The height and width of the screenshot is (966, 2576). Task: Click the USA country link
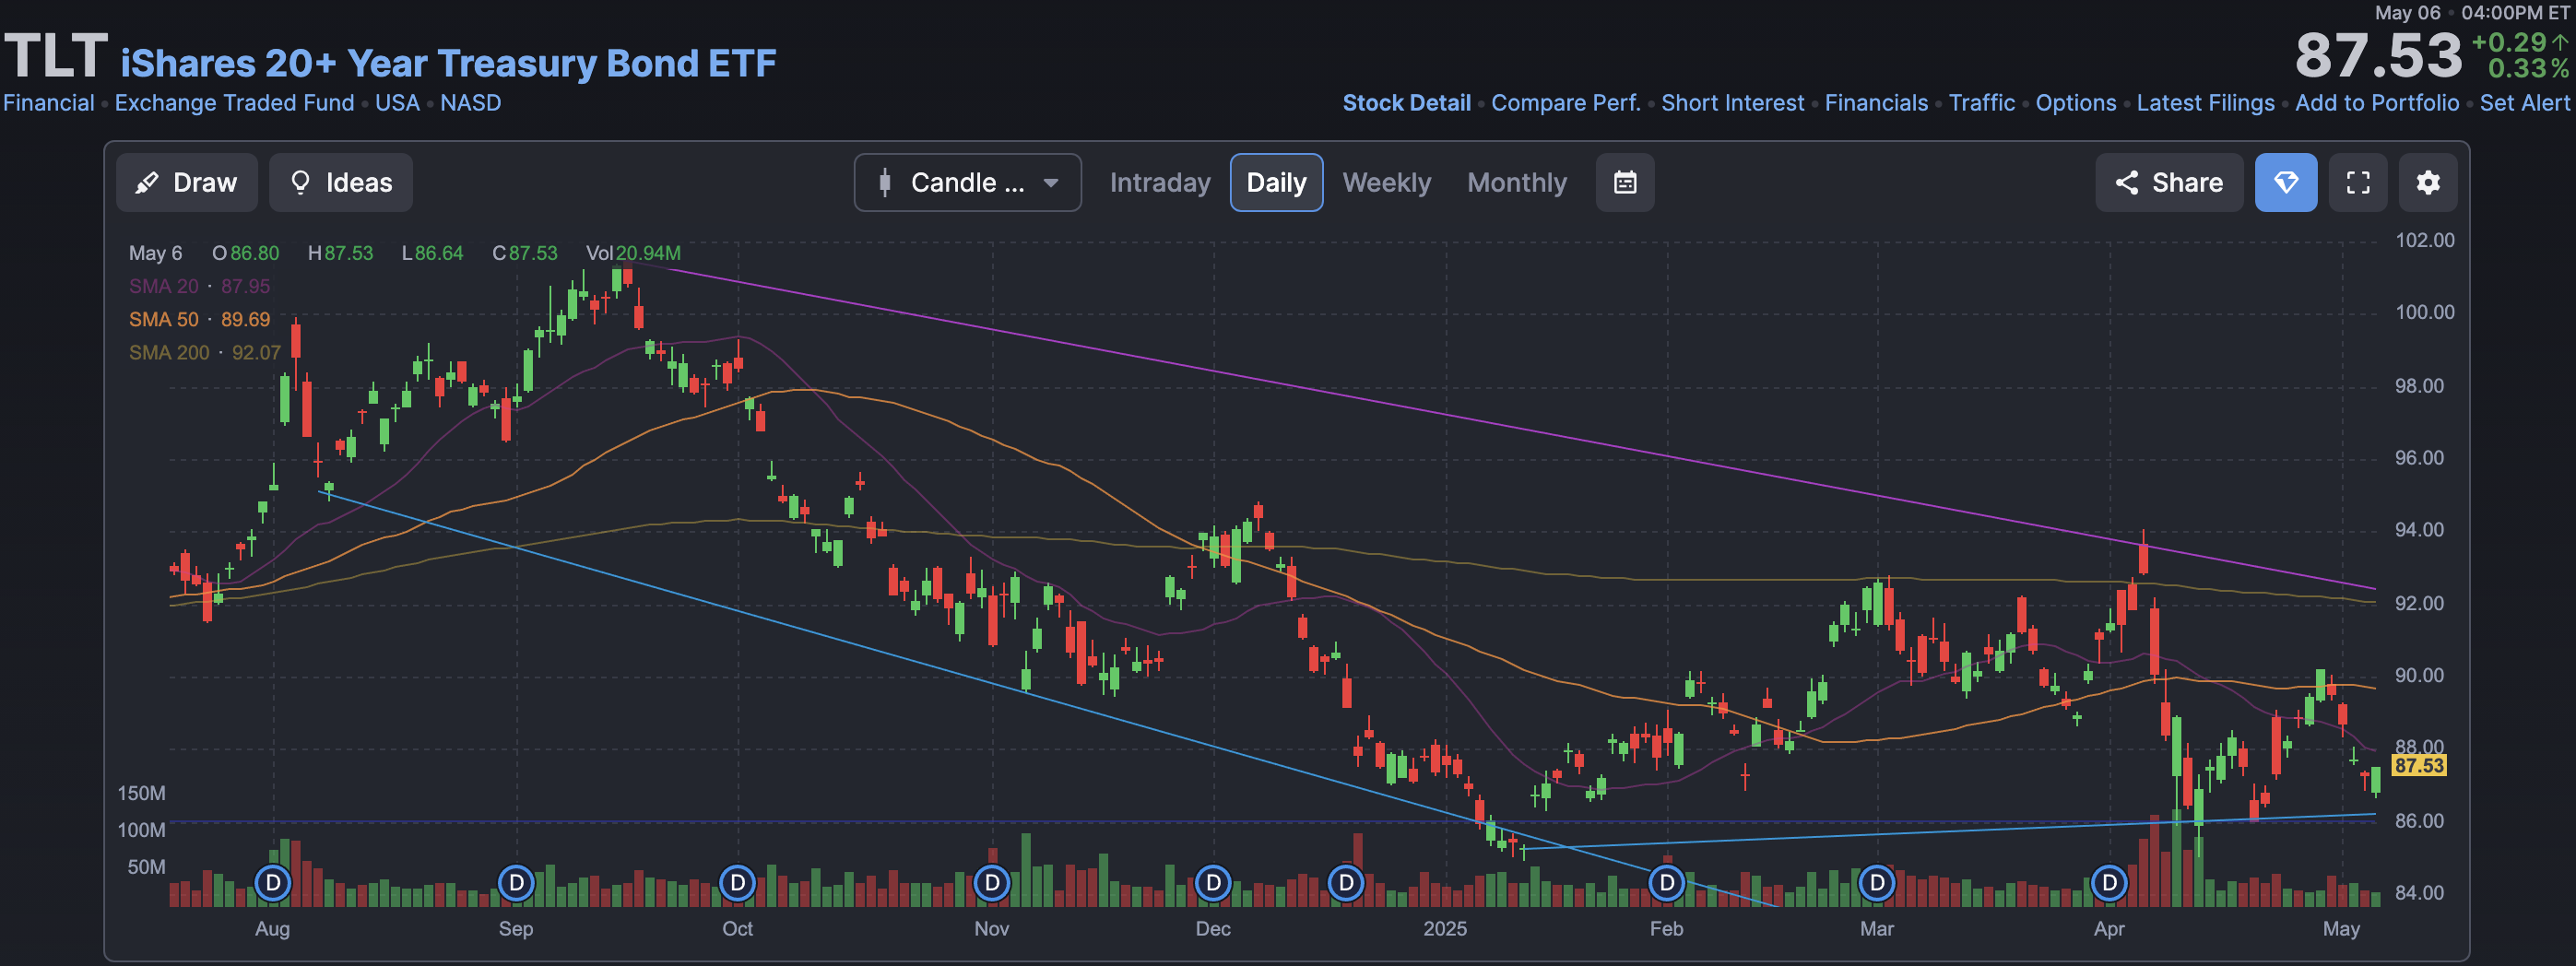pos(397,103)
